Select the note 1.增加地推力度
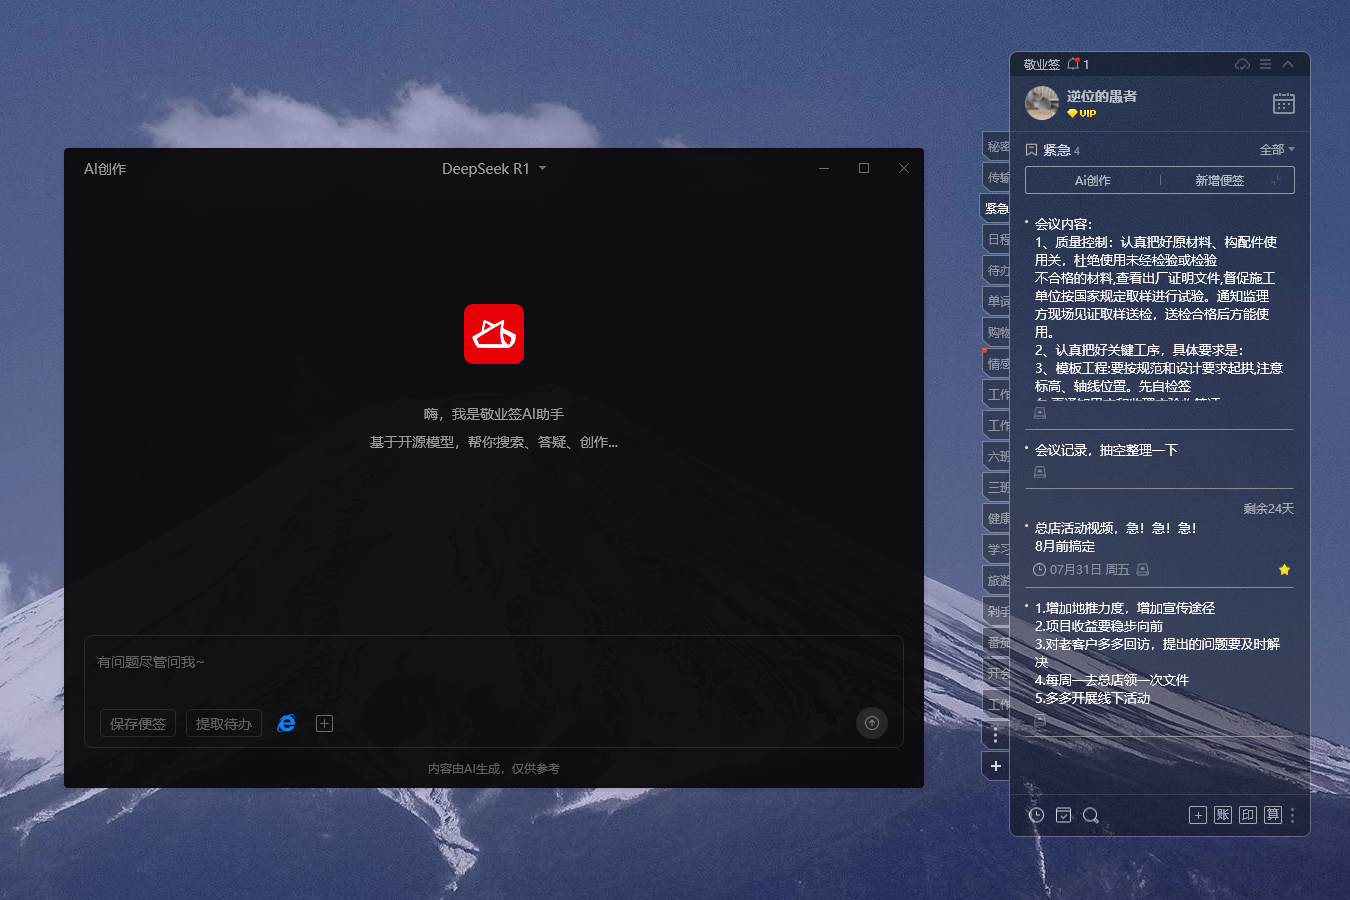1350x900 pixels. pyautogui.click(x=1157, y=653)
